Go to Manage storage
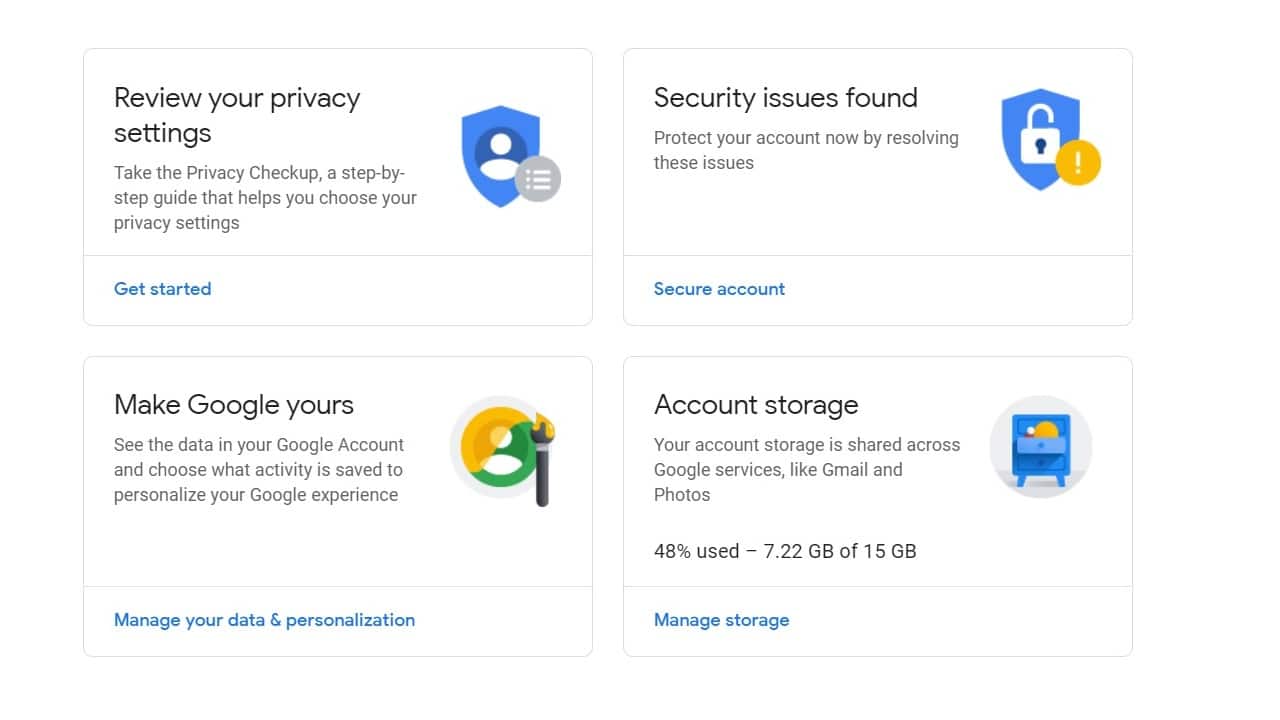This screenshot has width=1280, height=720. pyautogui.click(x=721, y=620)
